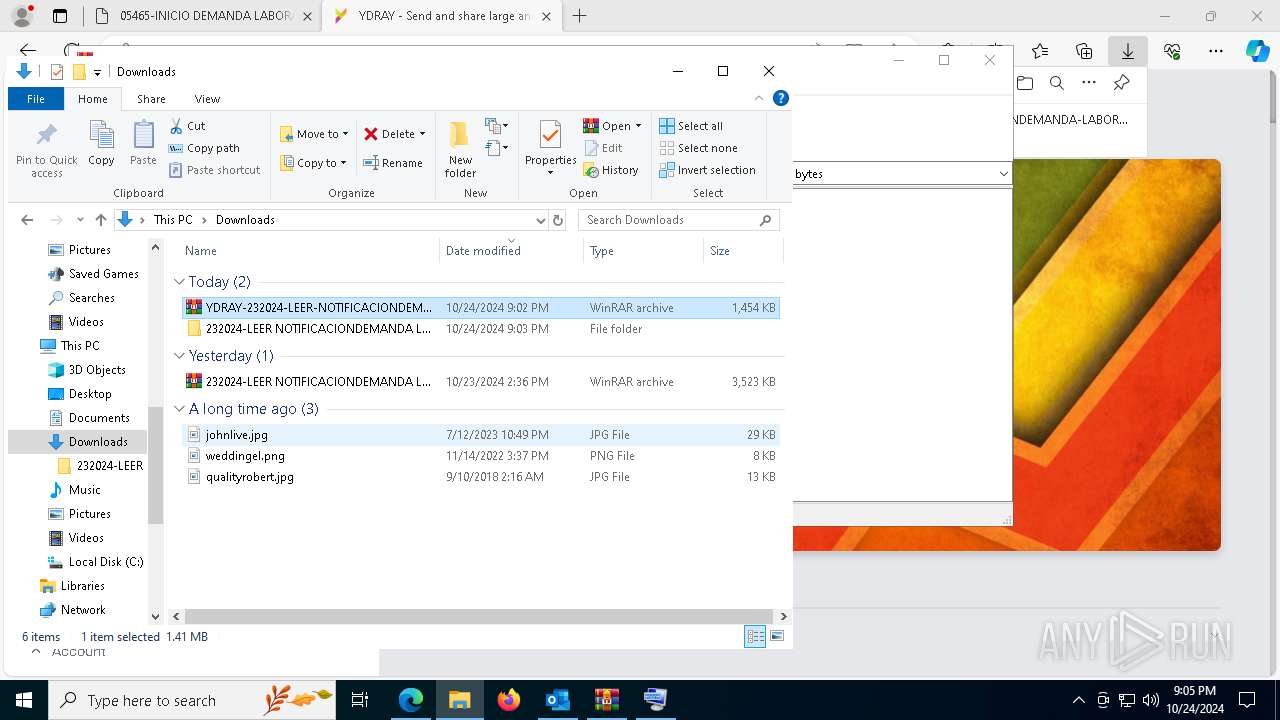The width and height of the screenshot is (1280, 720).
Task: Open new browser tab plus button
Action: click(x=579, y=16)
